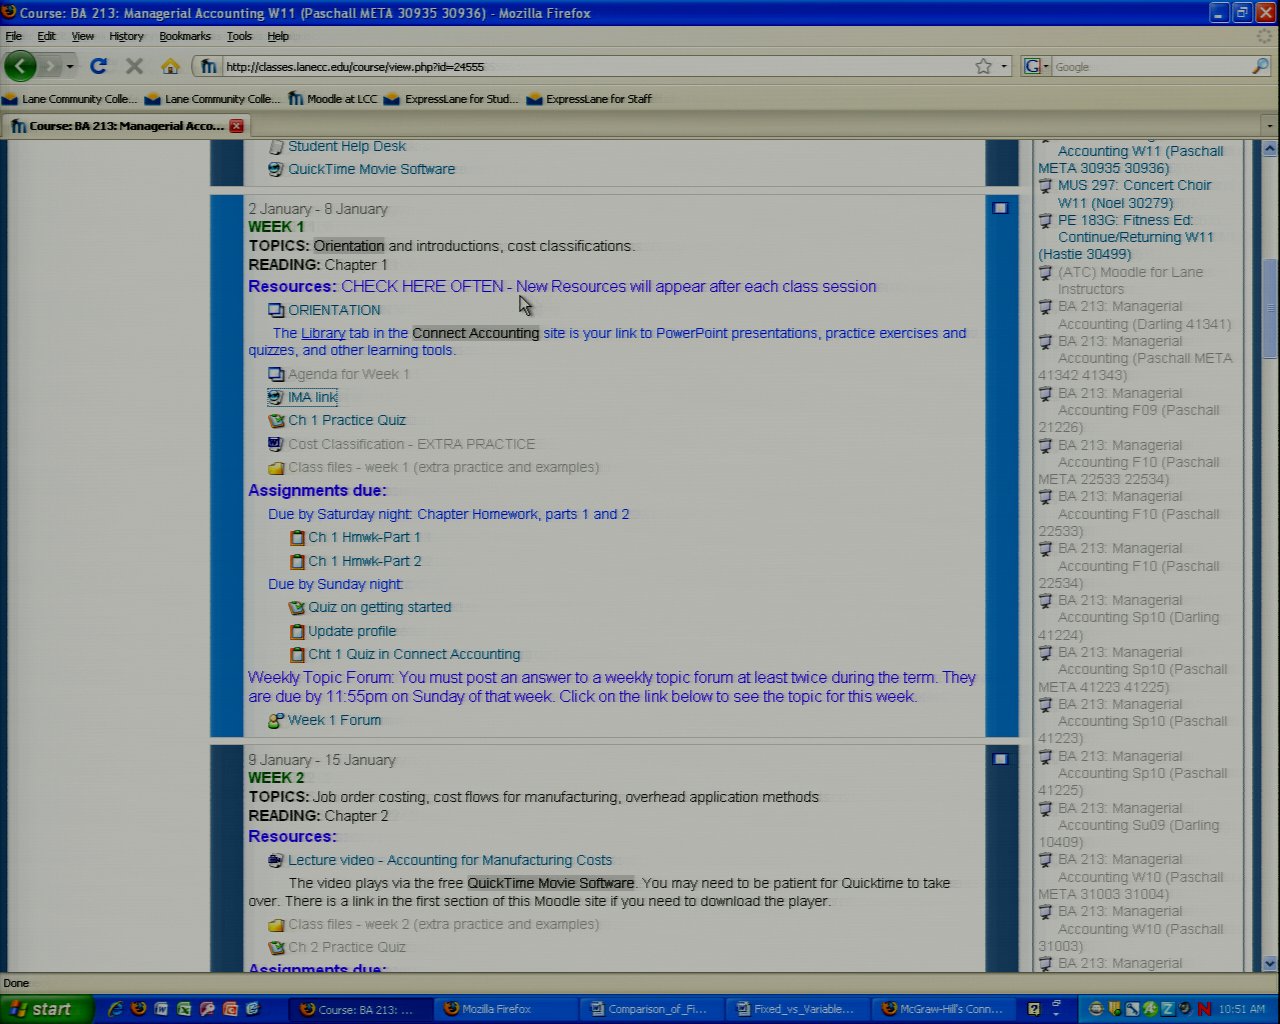The image size is (1280, 1024).
Task: Toggle Week 2 single-section view box
Action: point(1000,759)
